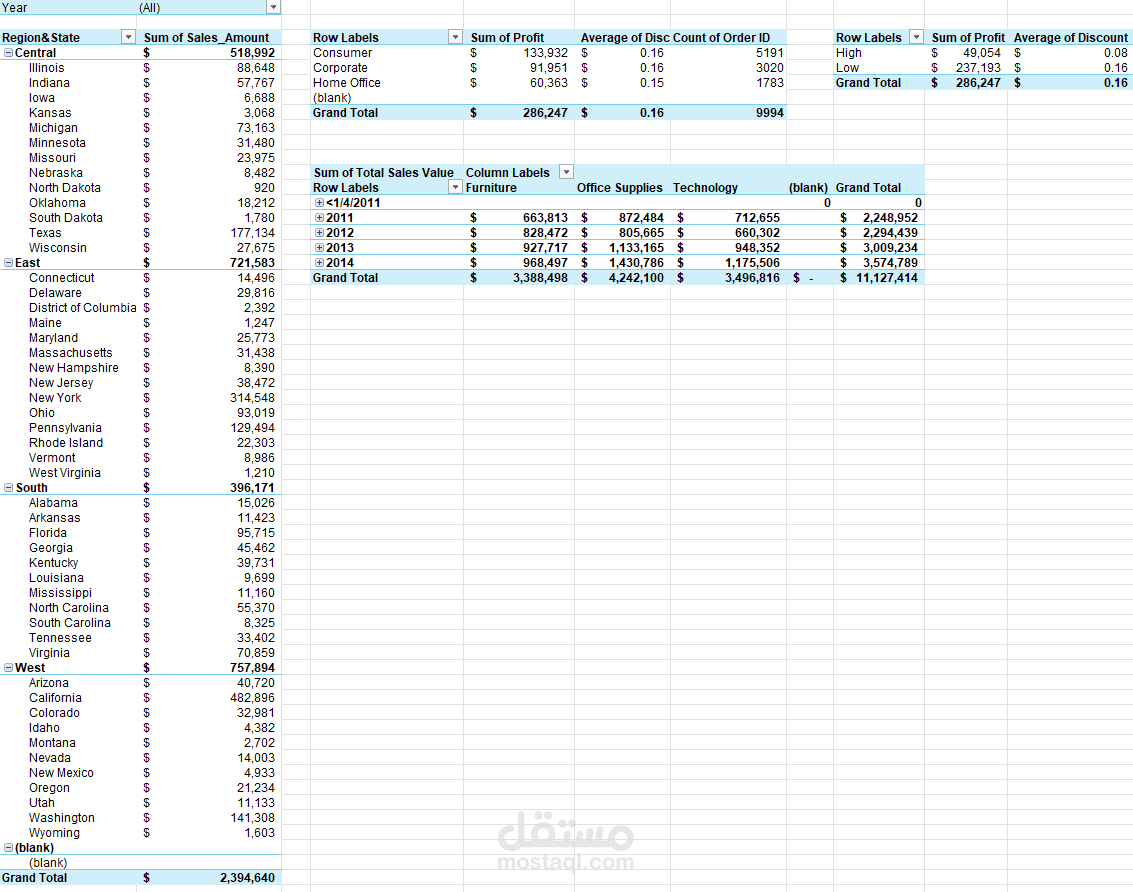Click the Grand Total value 2,394,640

click(x=247, y=878)
